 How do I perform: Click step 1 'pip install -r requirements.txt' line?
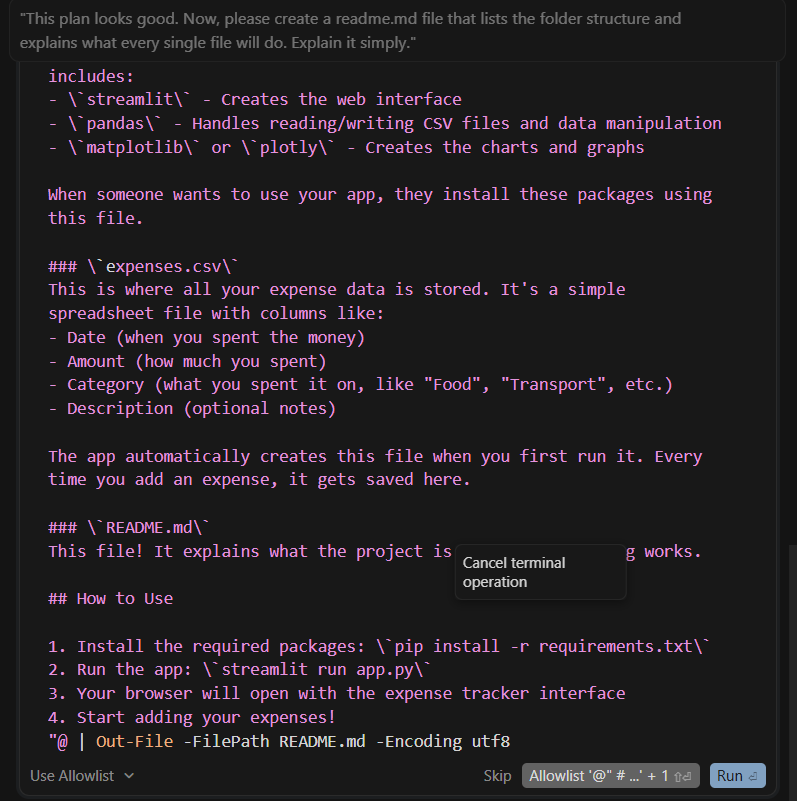click(x=379, y=646)
